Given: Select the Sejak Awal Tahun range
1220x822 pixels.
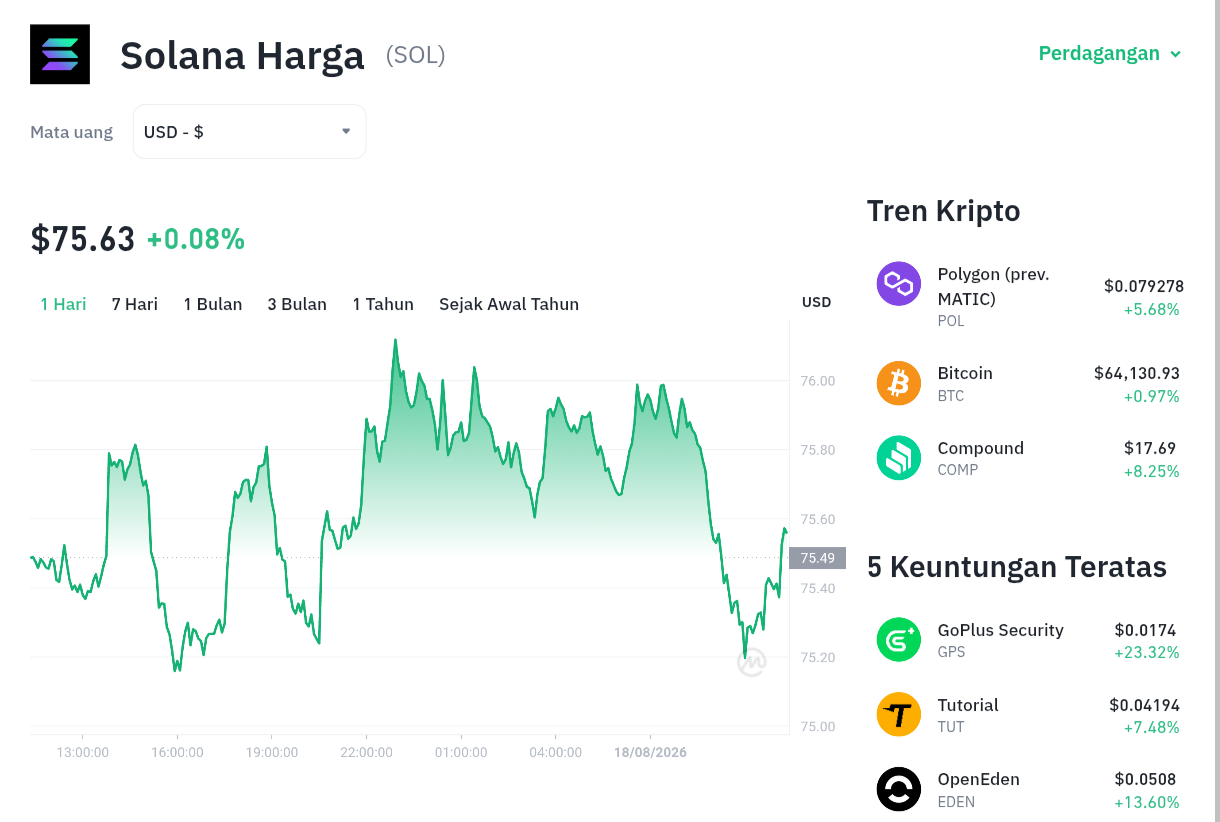Looking at the screenshot, I should [x=509, y=304].
